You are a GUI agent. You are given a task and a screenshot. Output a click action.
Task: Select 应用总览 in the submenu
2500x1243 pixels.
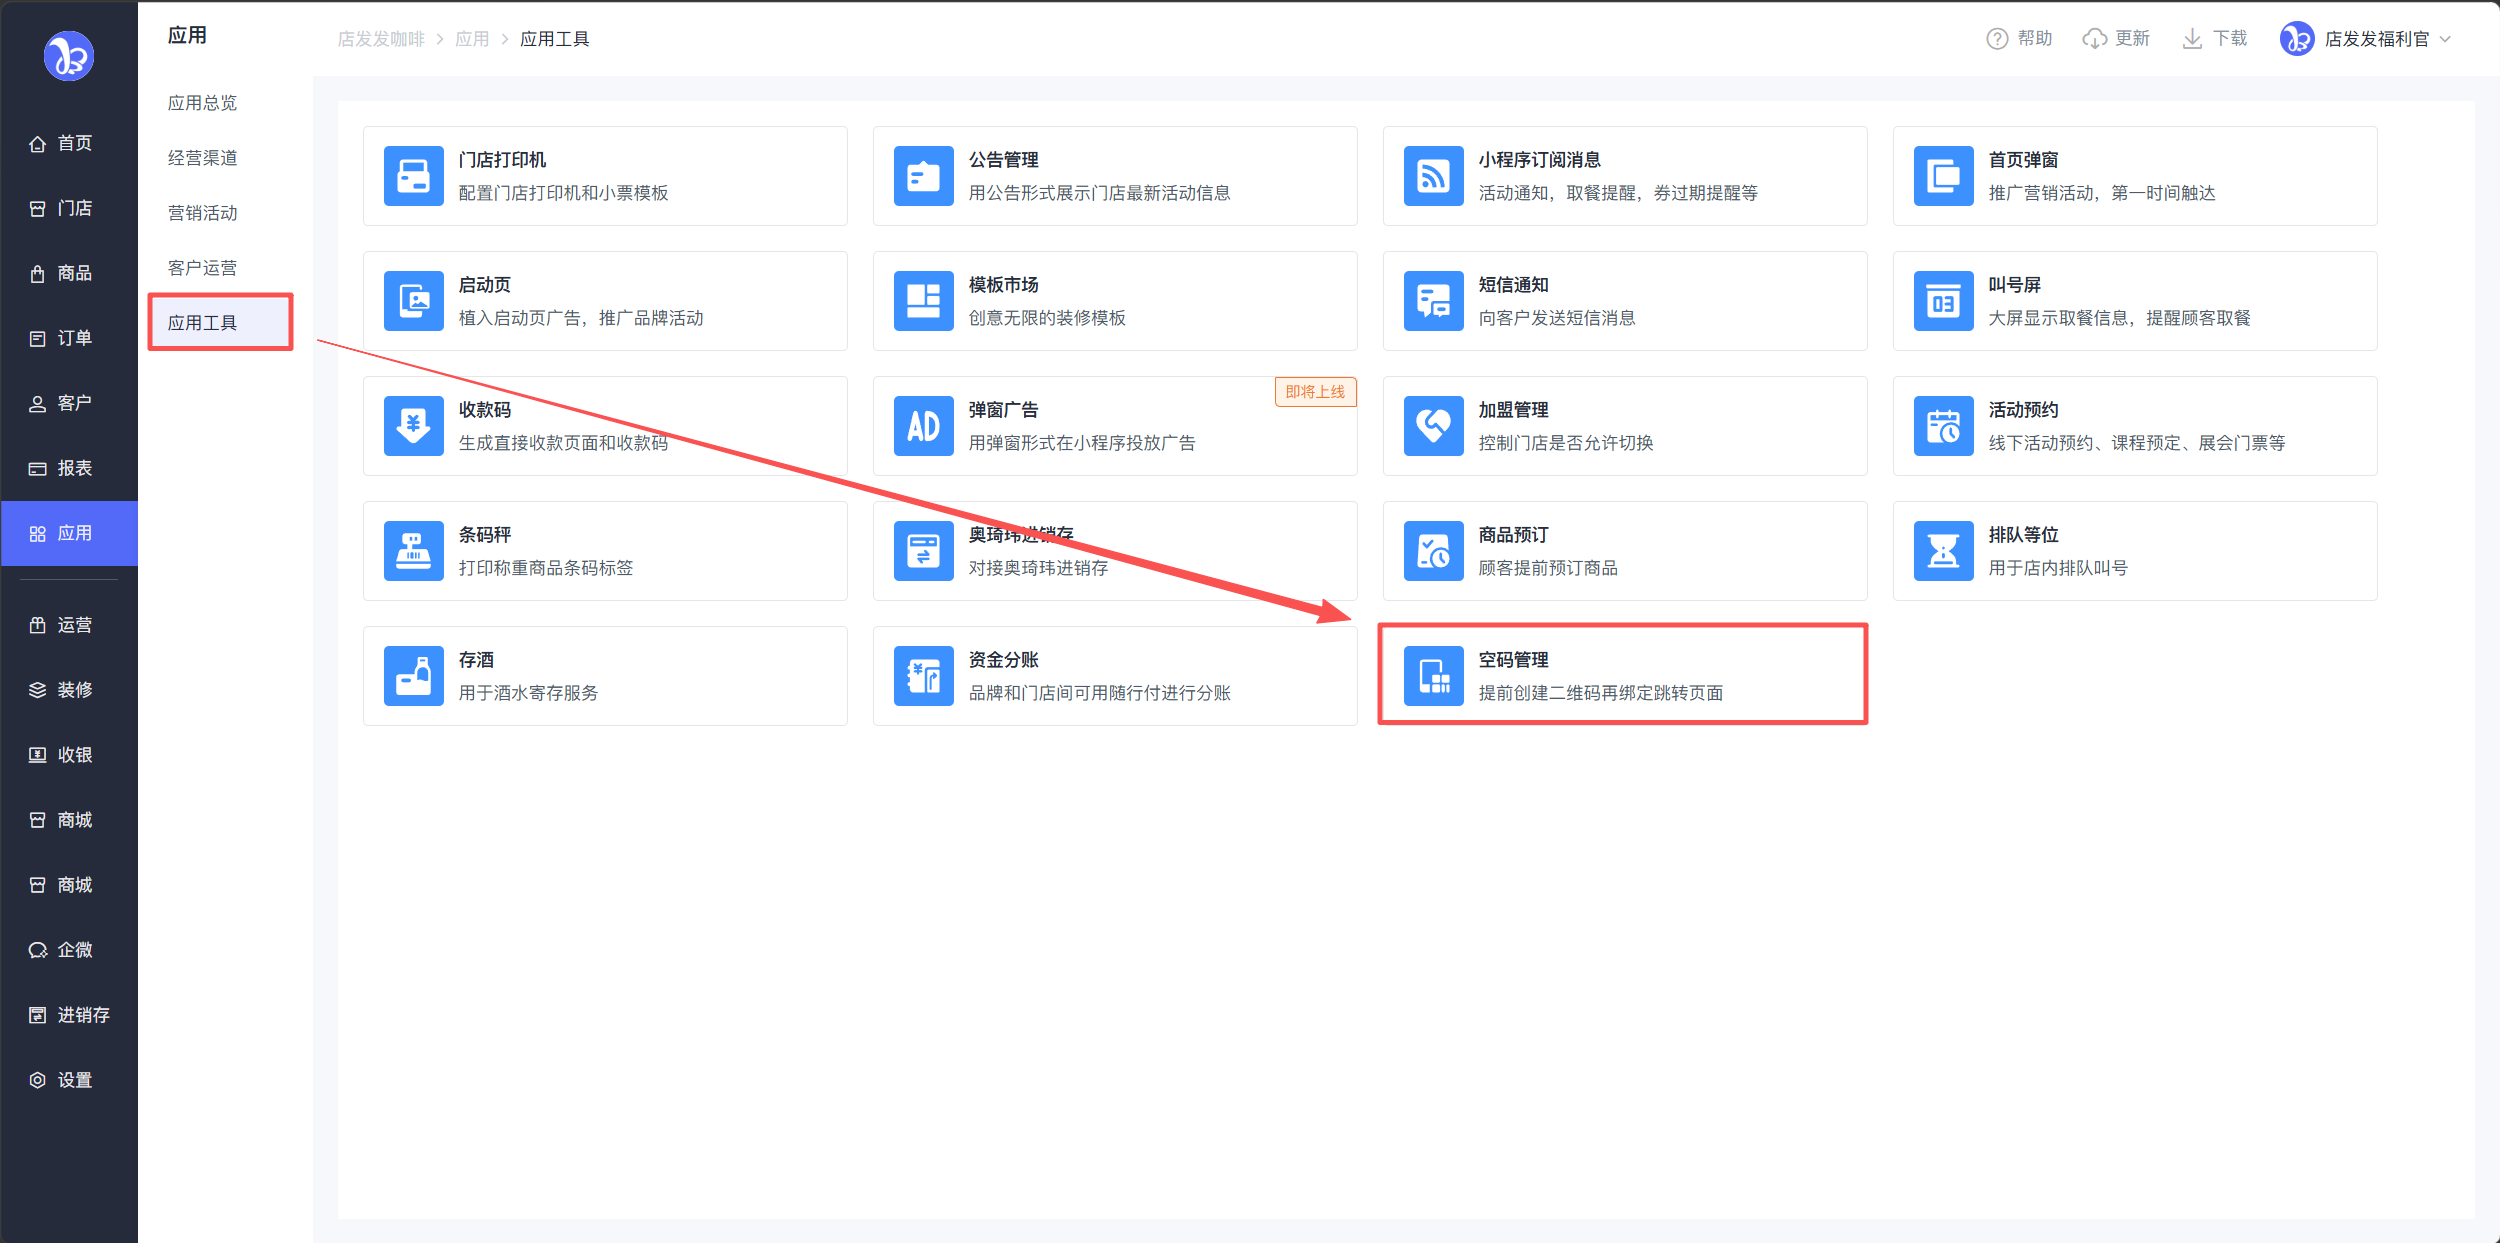click(202, 103)
